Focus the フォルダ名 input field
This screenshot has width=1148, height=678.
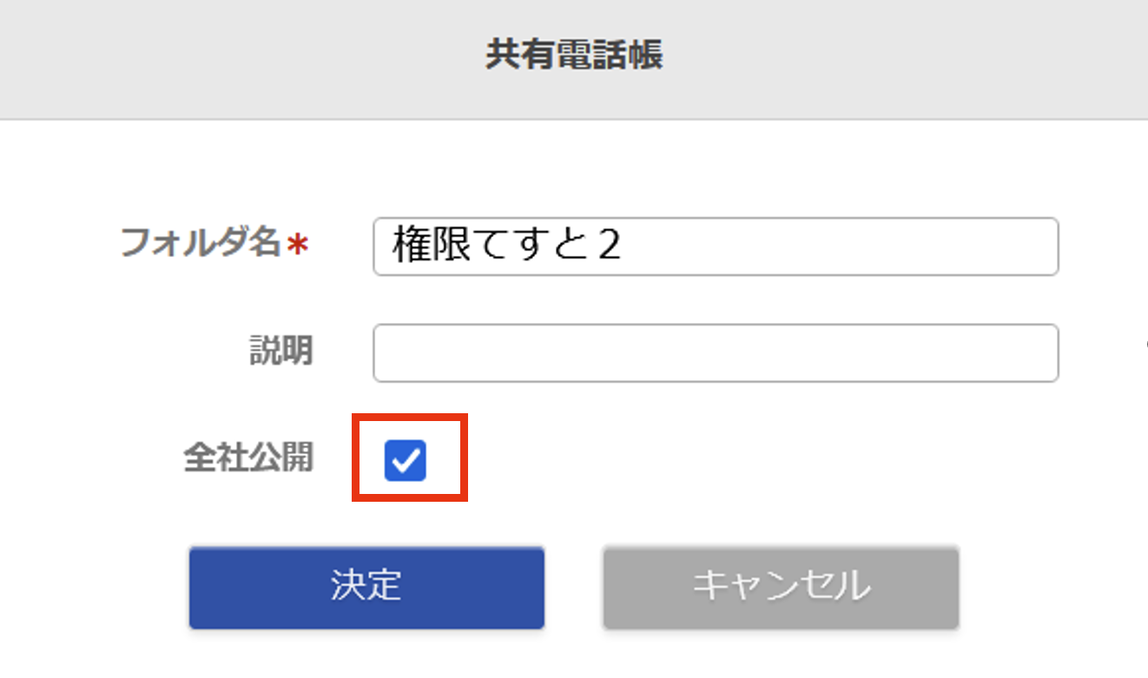coord(714,246)
